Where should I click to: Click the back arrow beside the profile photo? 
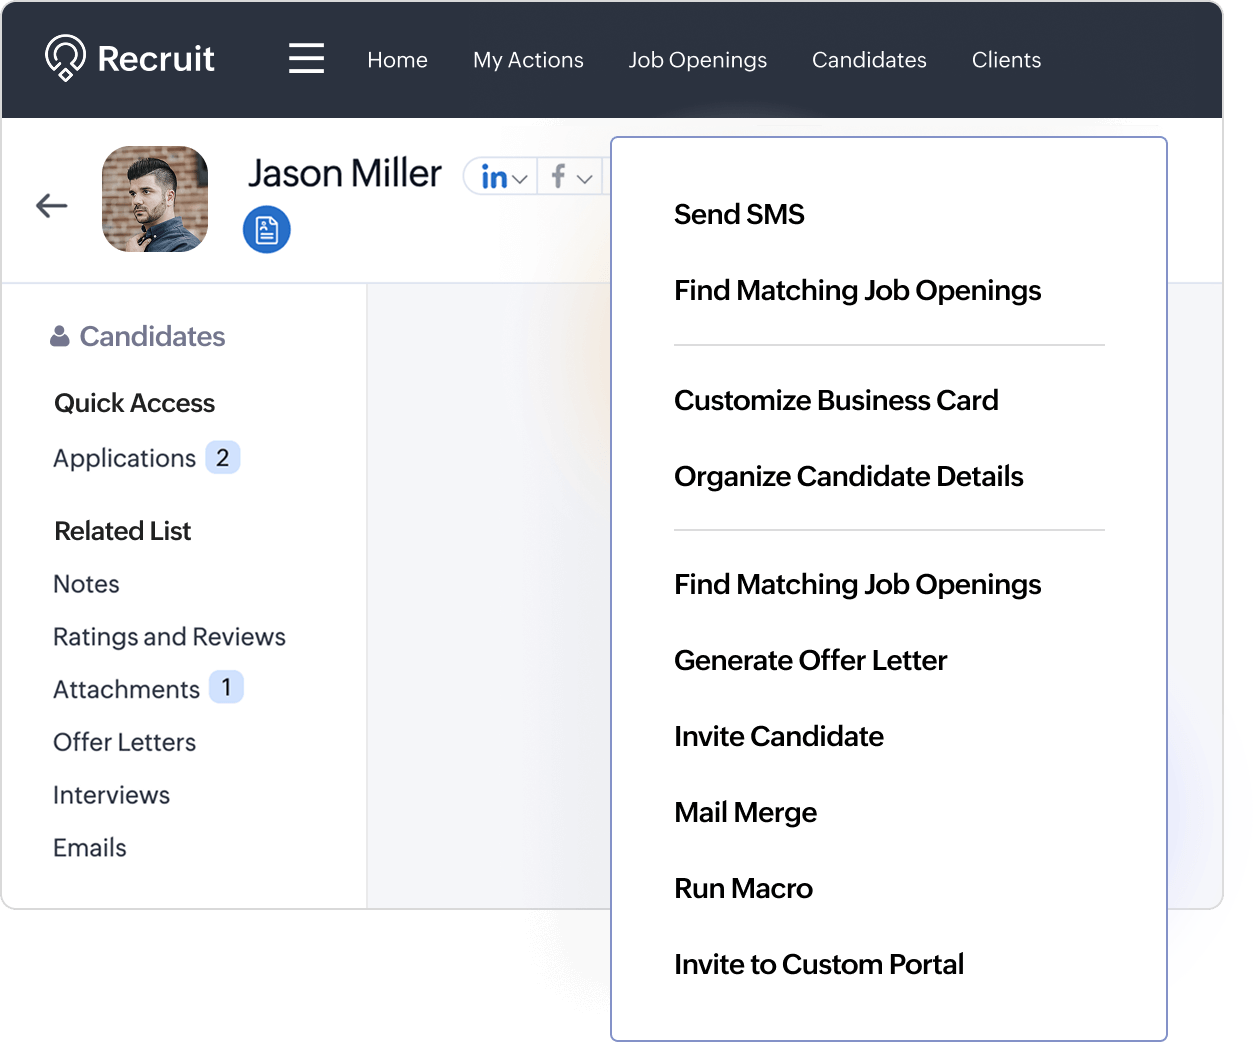50,204
